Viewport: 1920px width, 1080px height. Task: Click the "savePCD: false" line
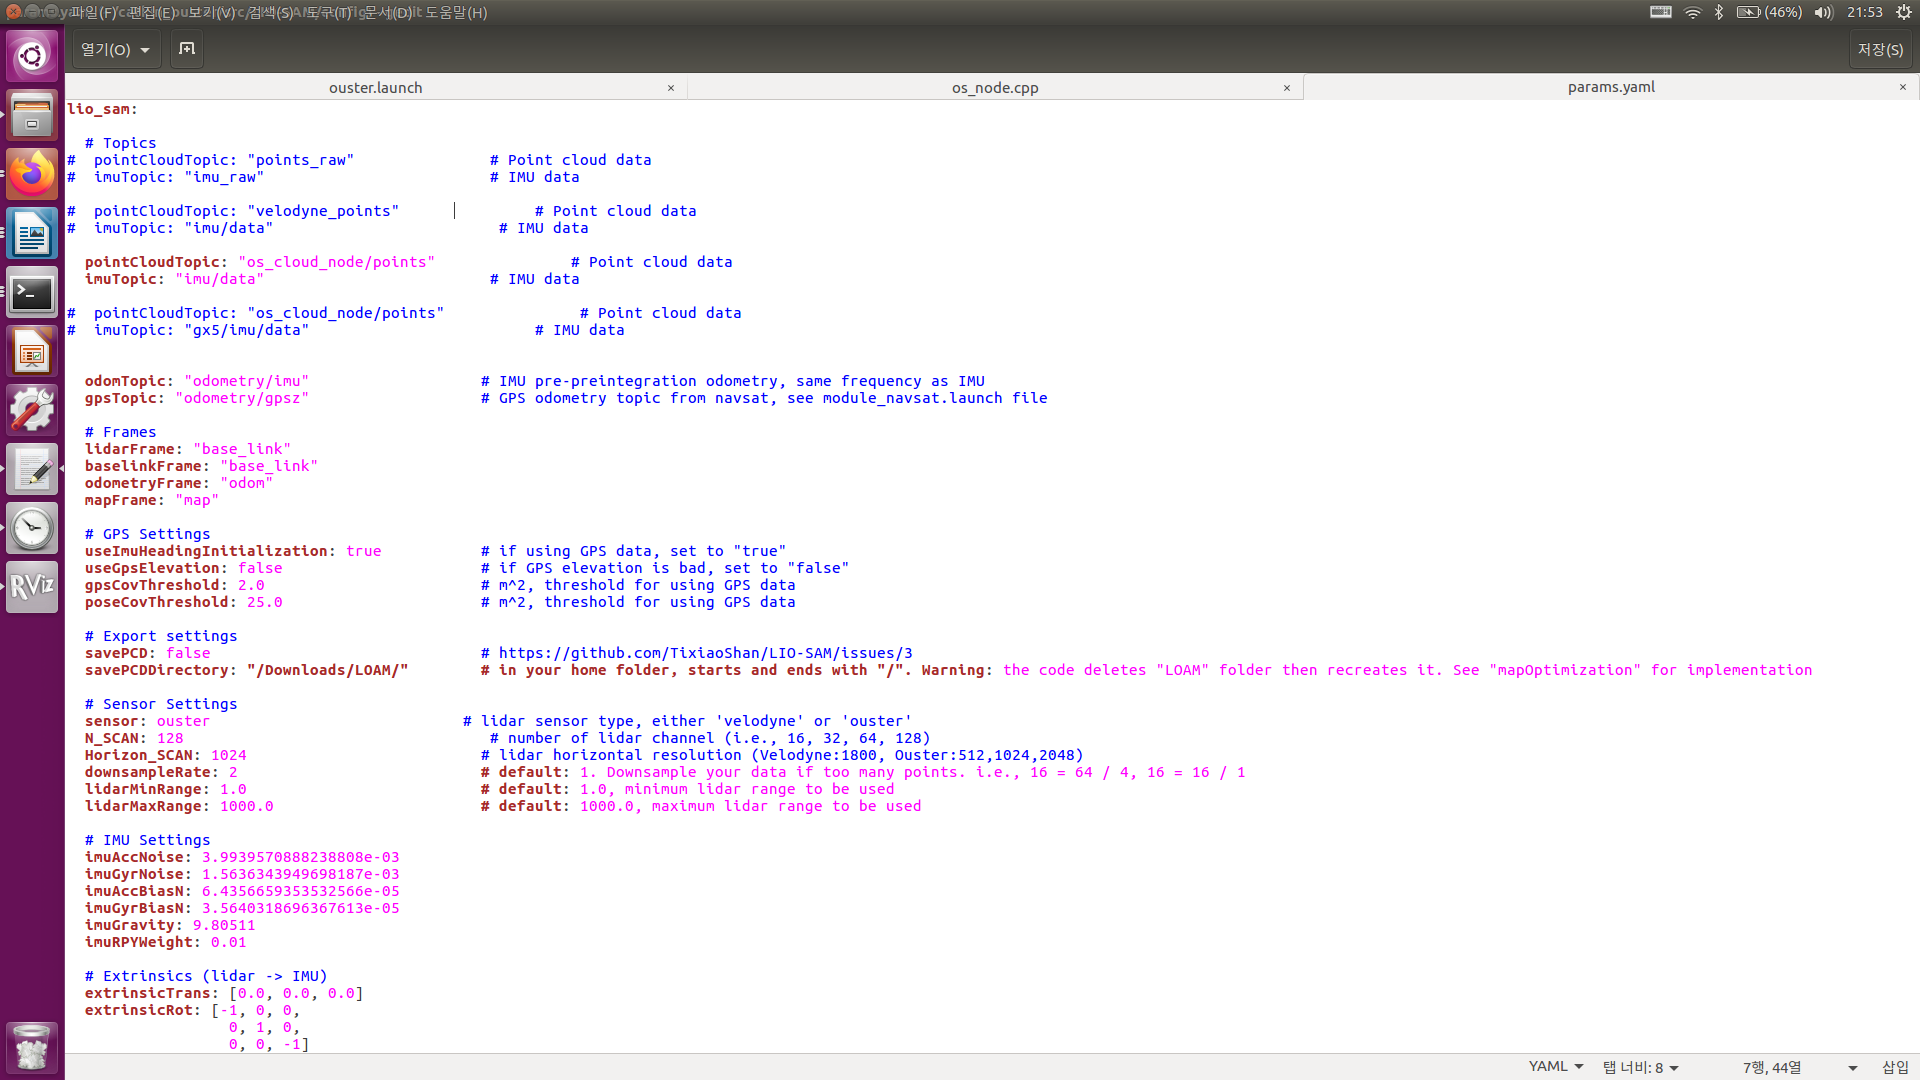pyautogui.click(x=147, y=653)
